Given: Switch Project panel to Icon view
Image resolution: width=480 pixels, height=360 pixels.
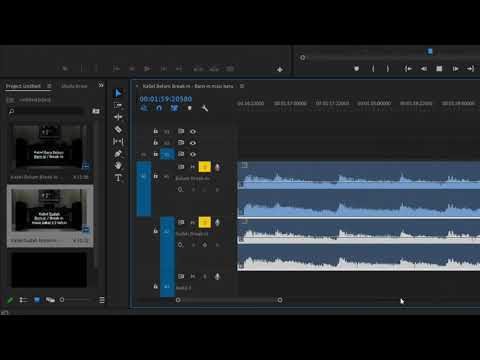Looking at the screenshot, I should pos(37,300).
